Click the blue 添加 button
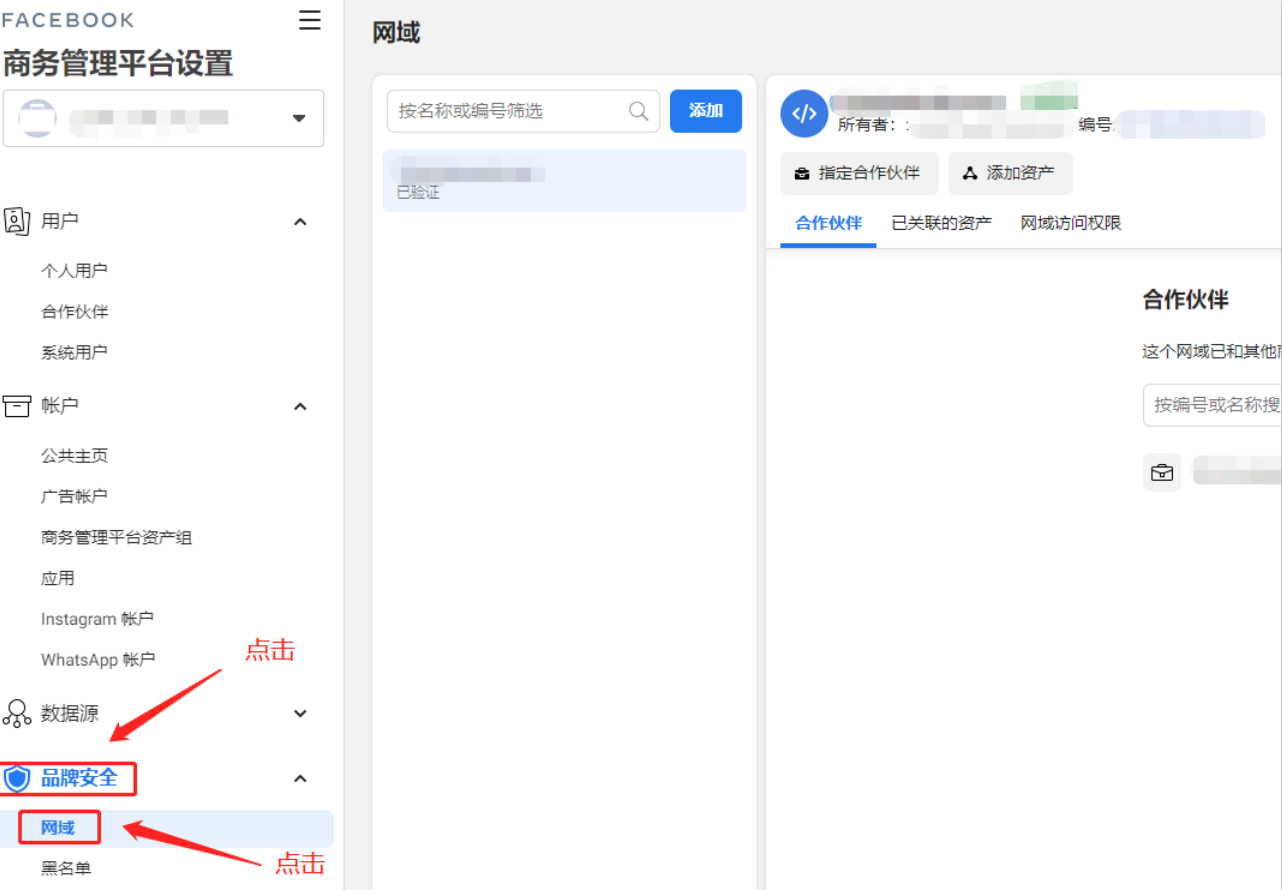Viewport: 1282px width, 890px height. [x=706, y=111]
